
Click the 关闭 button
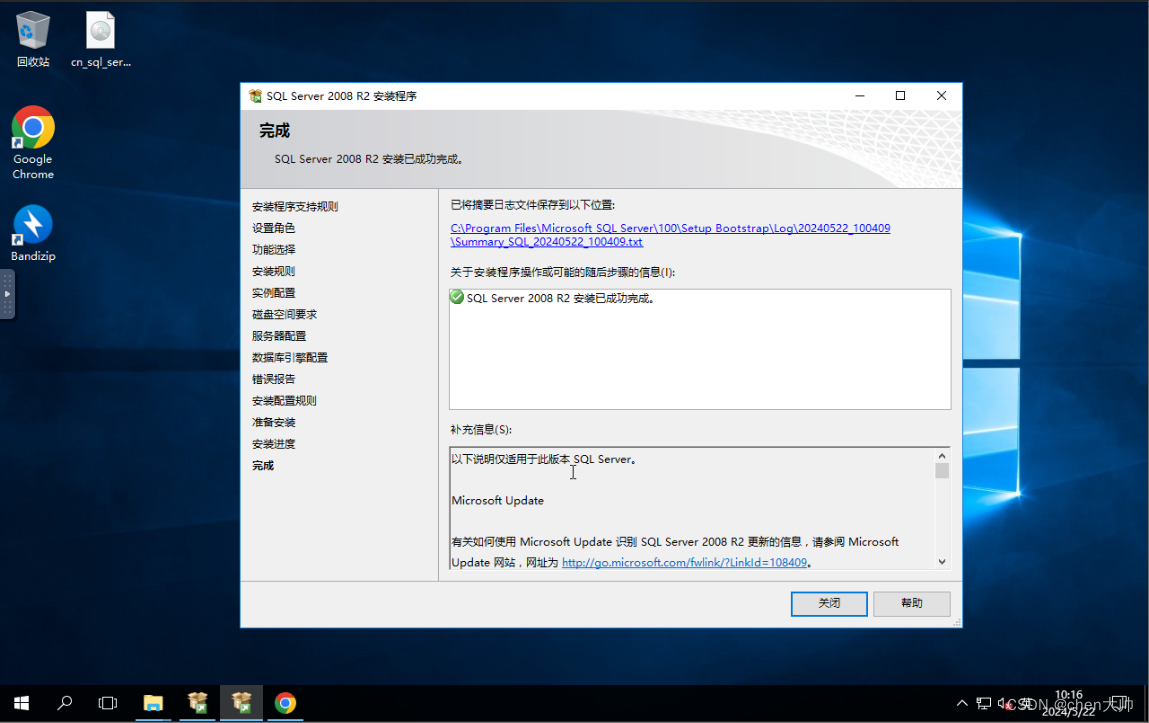click(828, 603)
